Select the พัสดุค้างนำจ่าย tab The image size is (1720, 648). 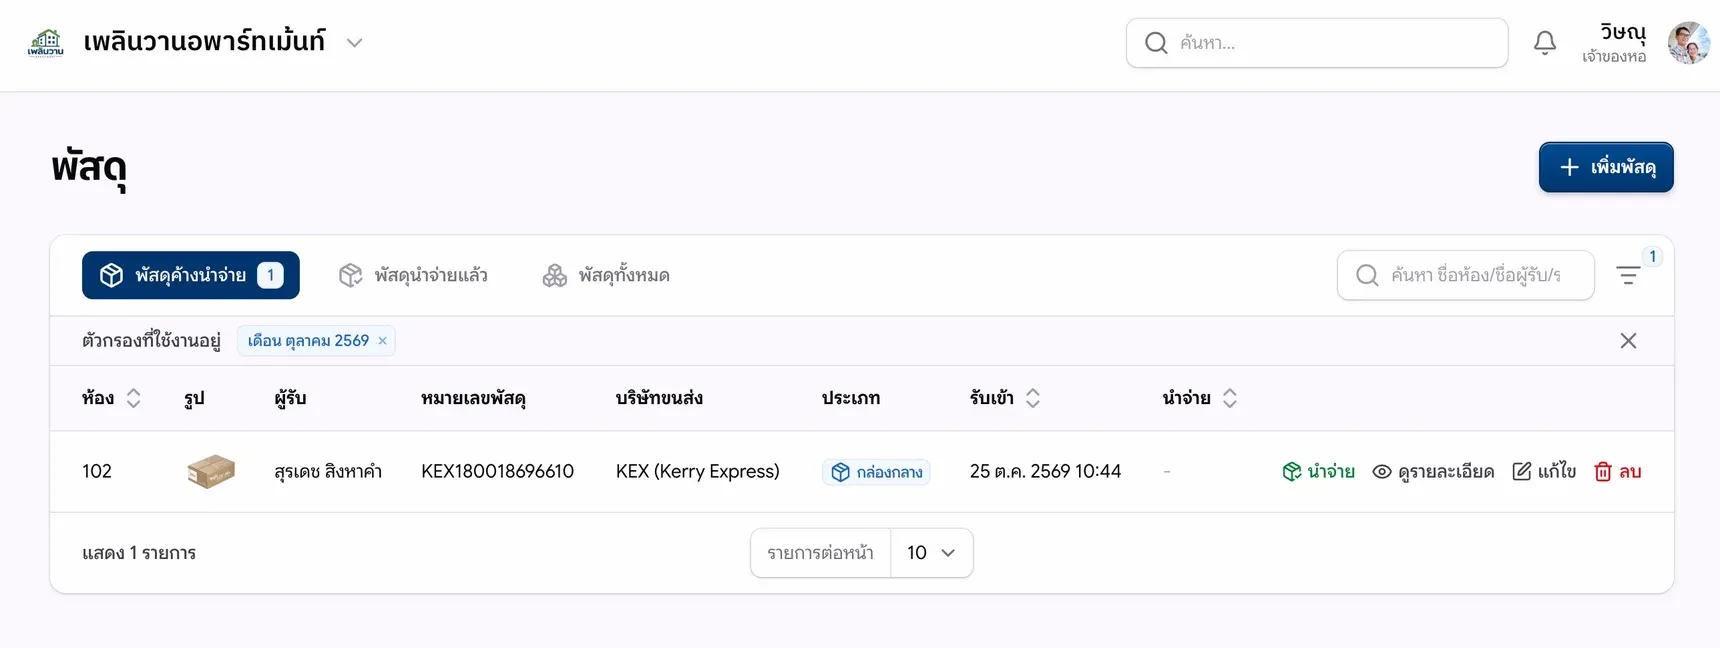[x=191, y=275]
